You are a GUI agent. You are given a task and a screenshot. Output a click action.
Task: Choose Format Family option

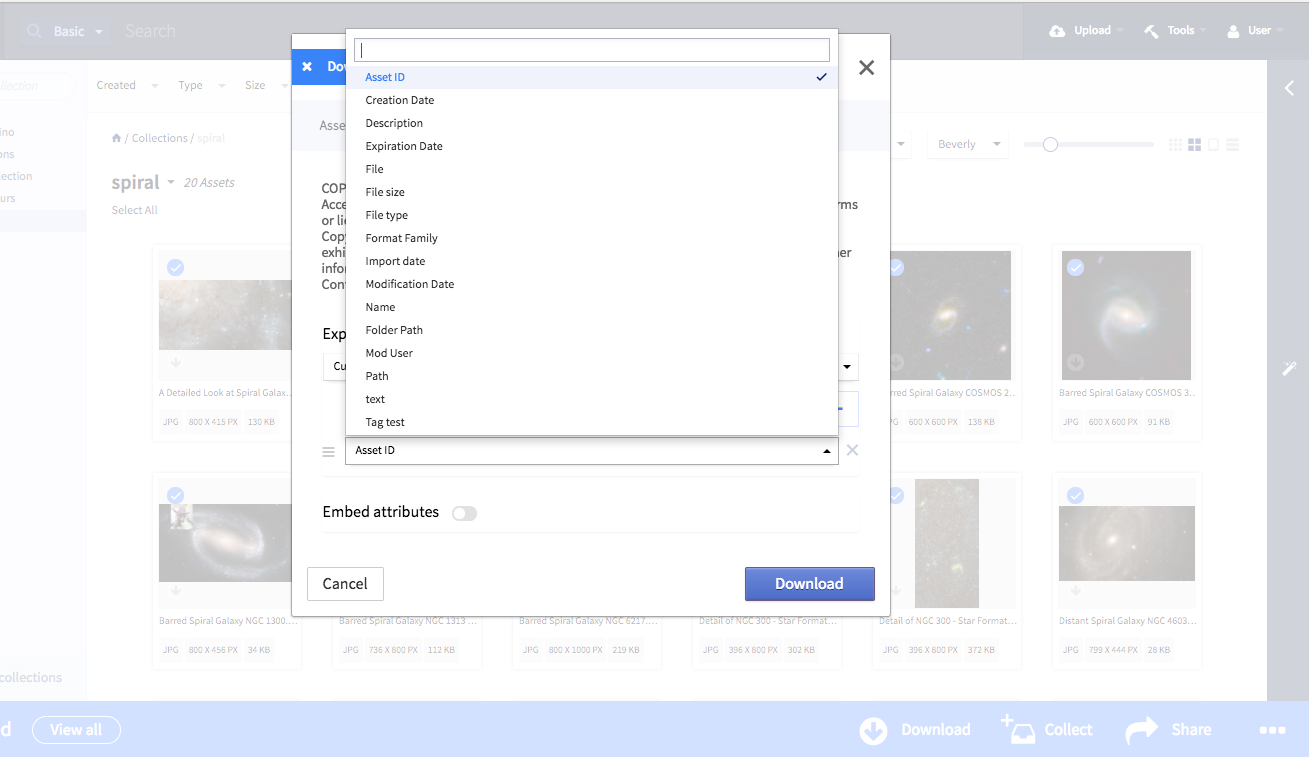click(x=591, y=238)
